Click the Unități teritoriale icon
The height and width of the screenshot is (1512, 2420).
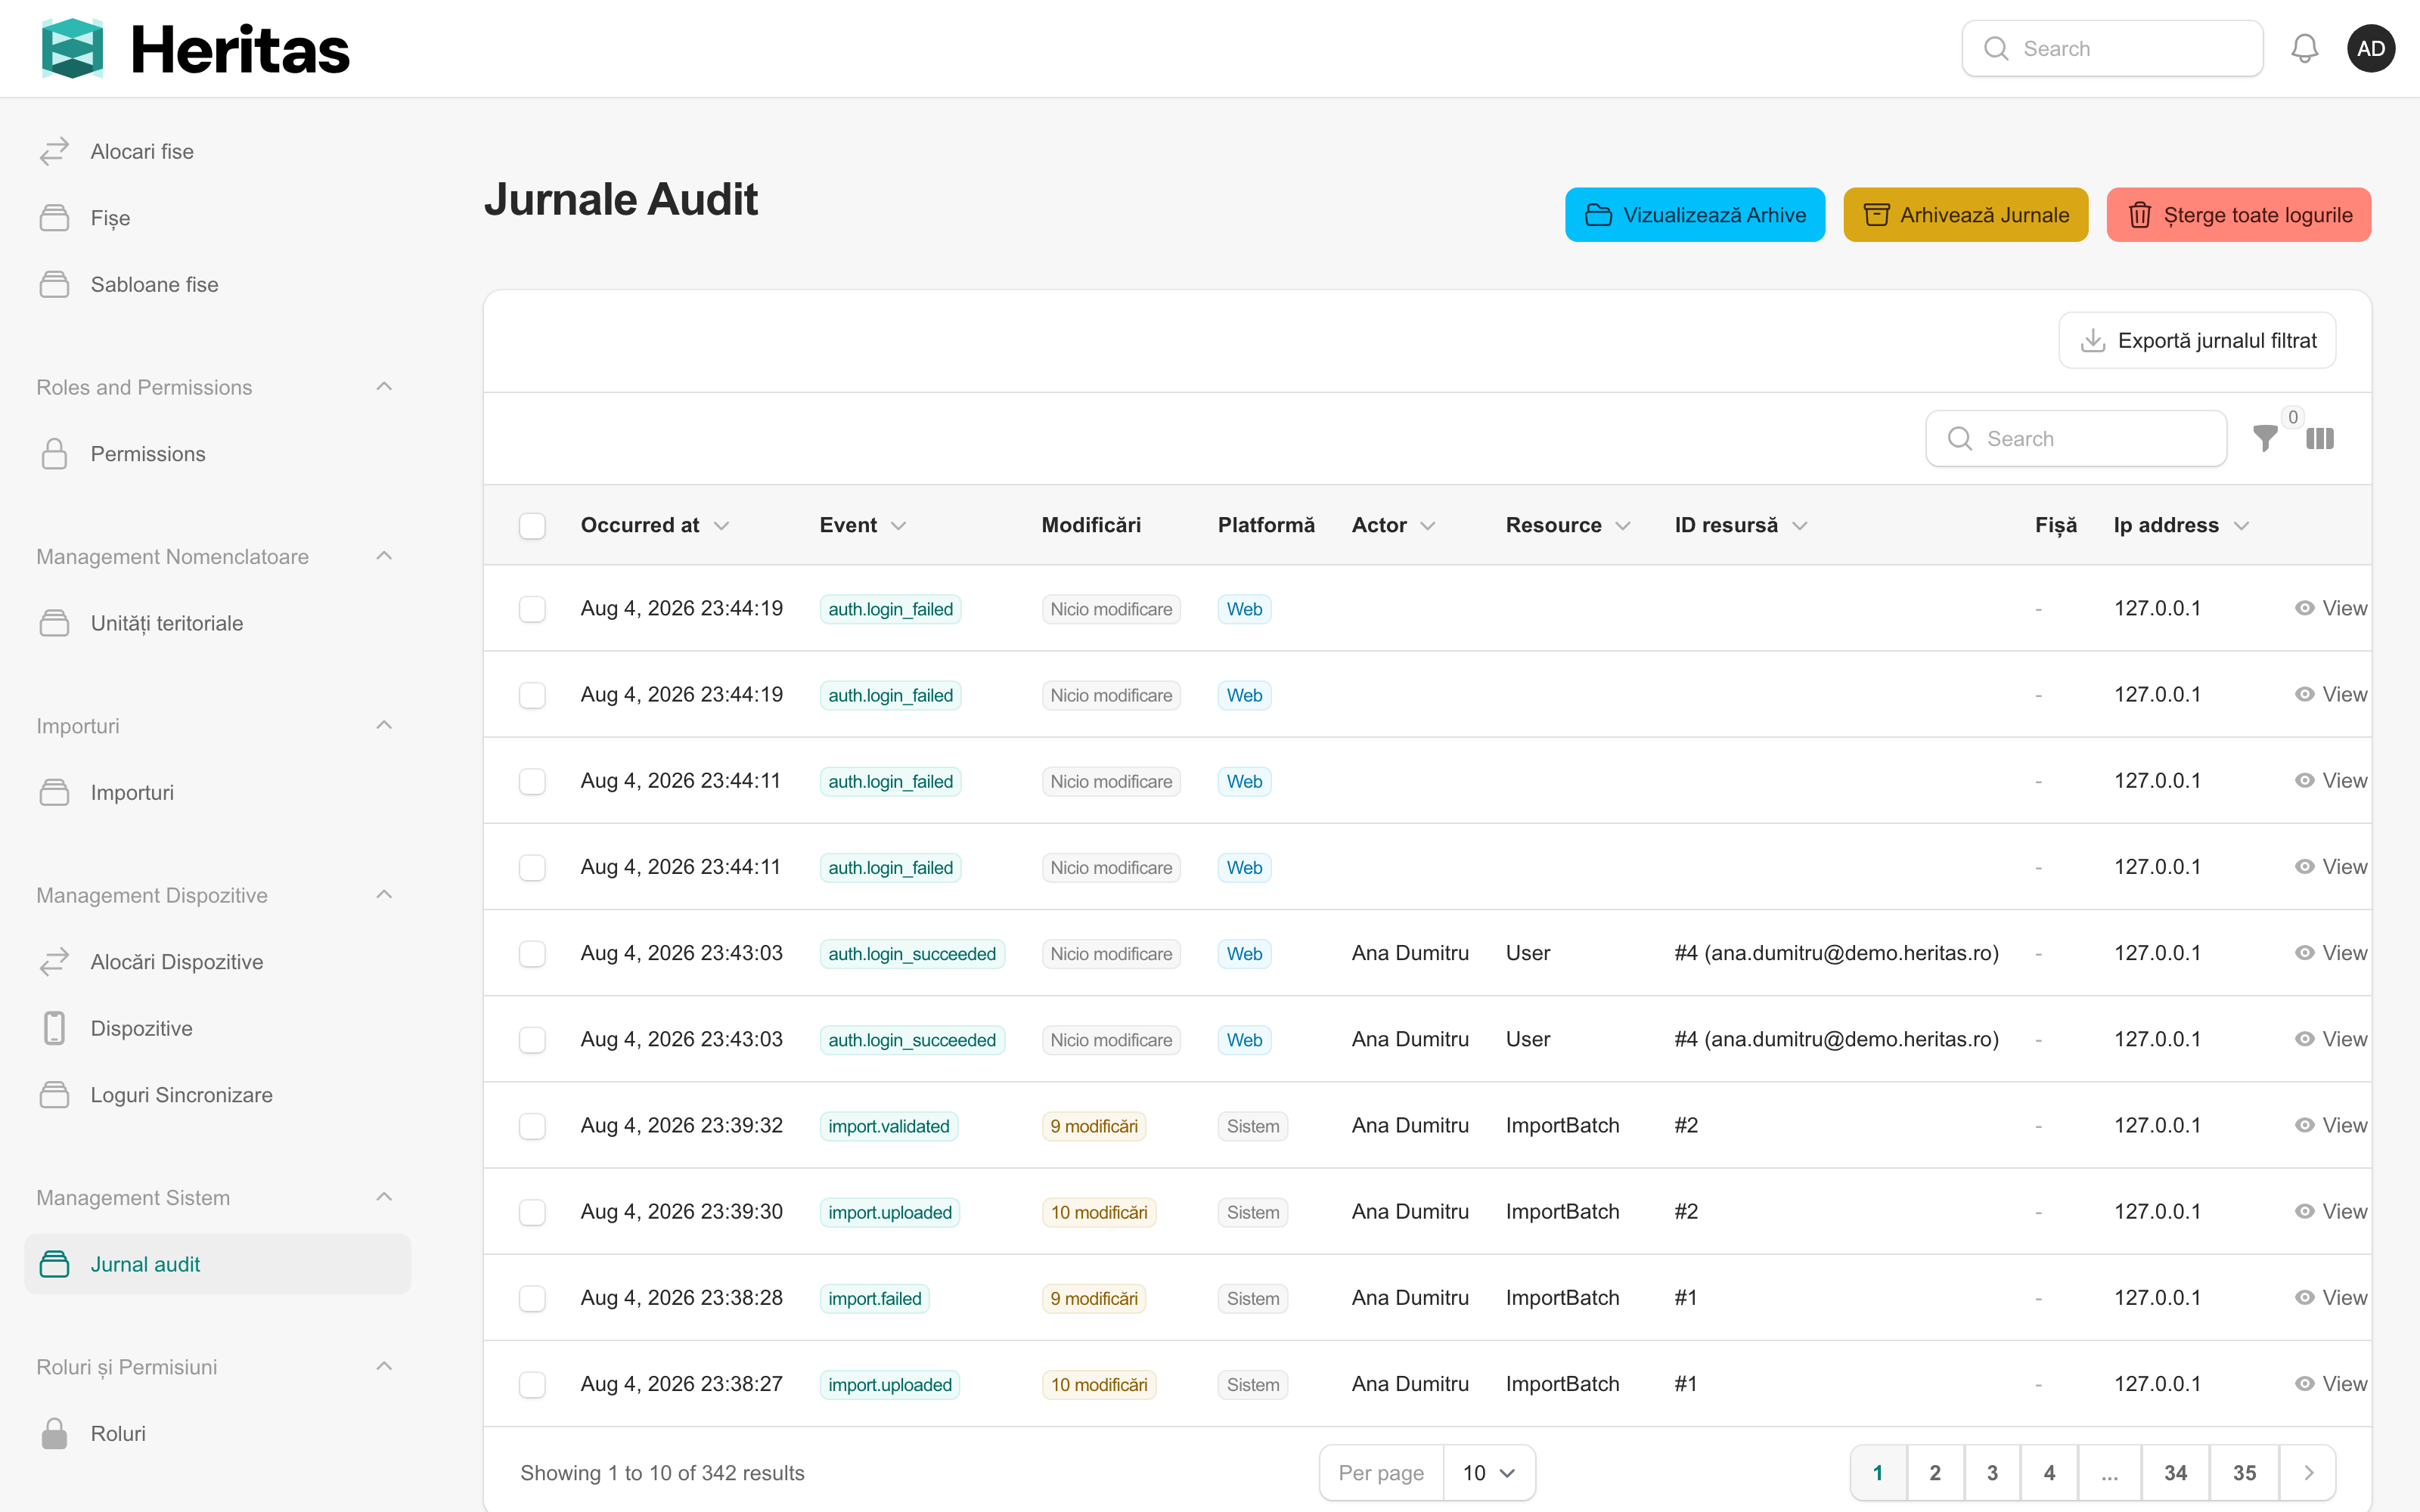click(54, 623)
